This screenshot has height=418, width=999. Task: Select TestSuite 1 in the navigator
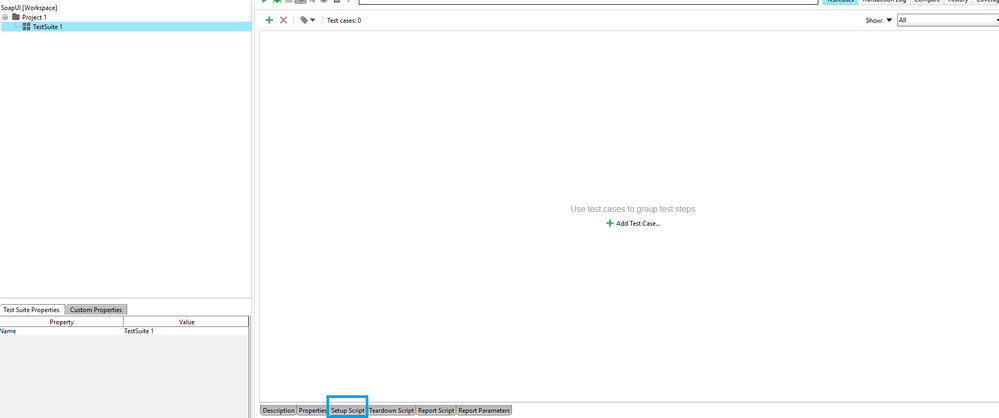click(x=48, y=27)
